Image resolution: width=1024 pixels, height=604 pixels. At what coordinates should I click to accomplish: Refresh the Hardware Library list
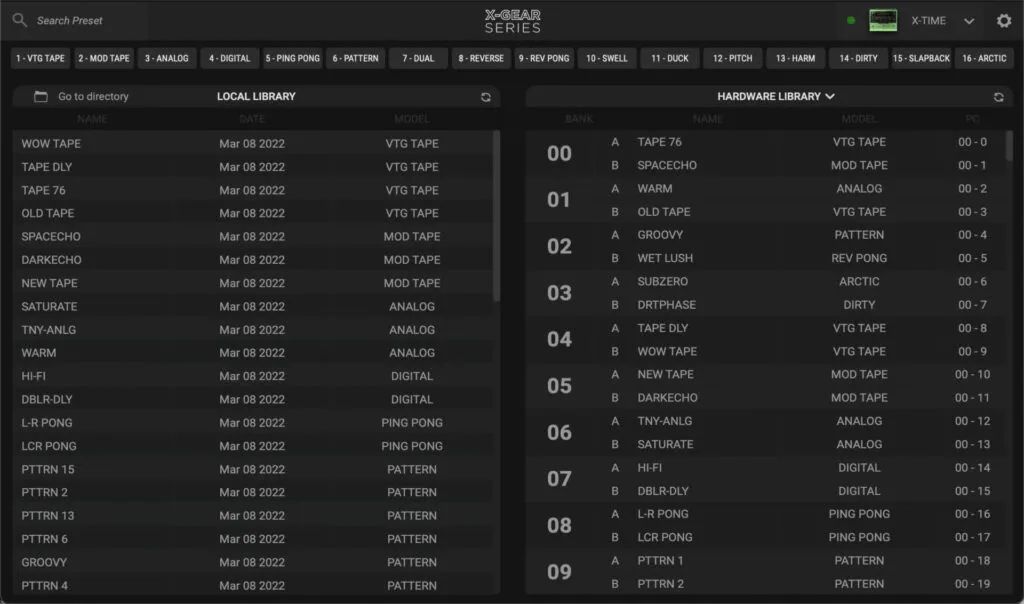pyautogui.click(x=999, y=97)
